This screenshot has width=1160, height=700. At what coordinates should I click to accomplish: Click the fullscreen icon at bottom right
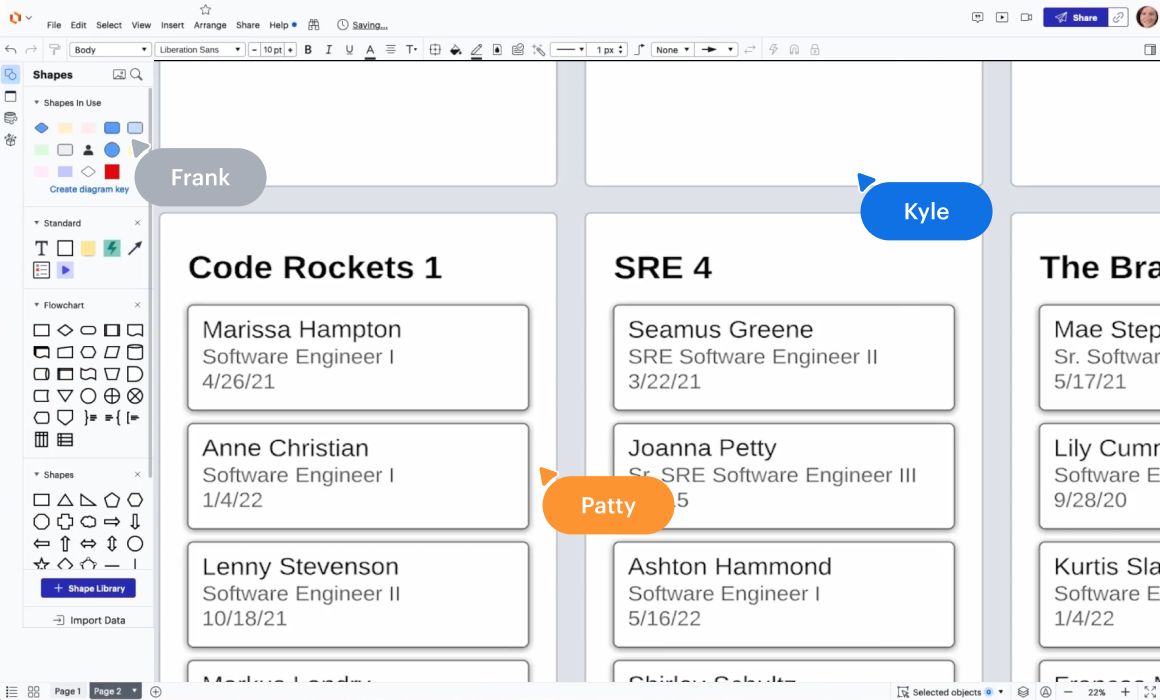pos(1149,692)
